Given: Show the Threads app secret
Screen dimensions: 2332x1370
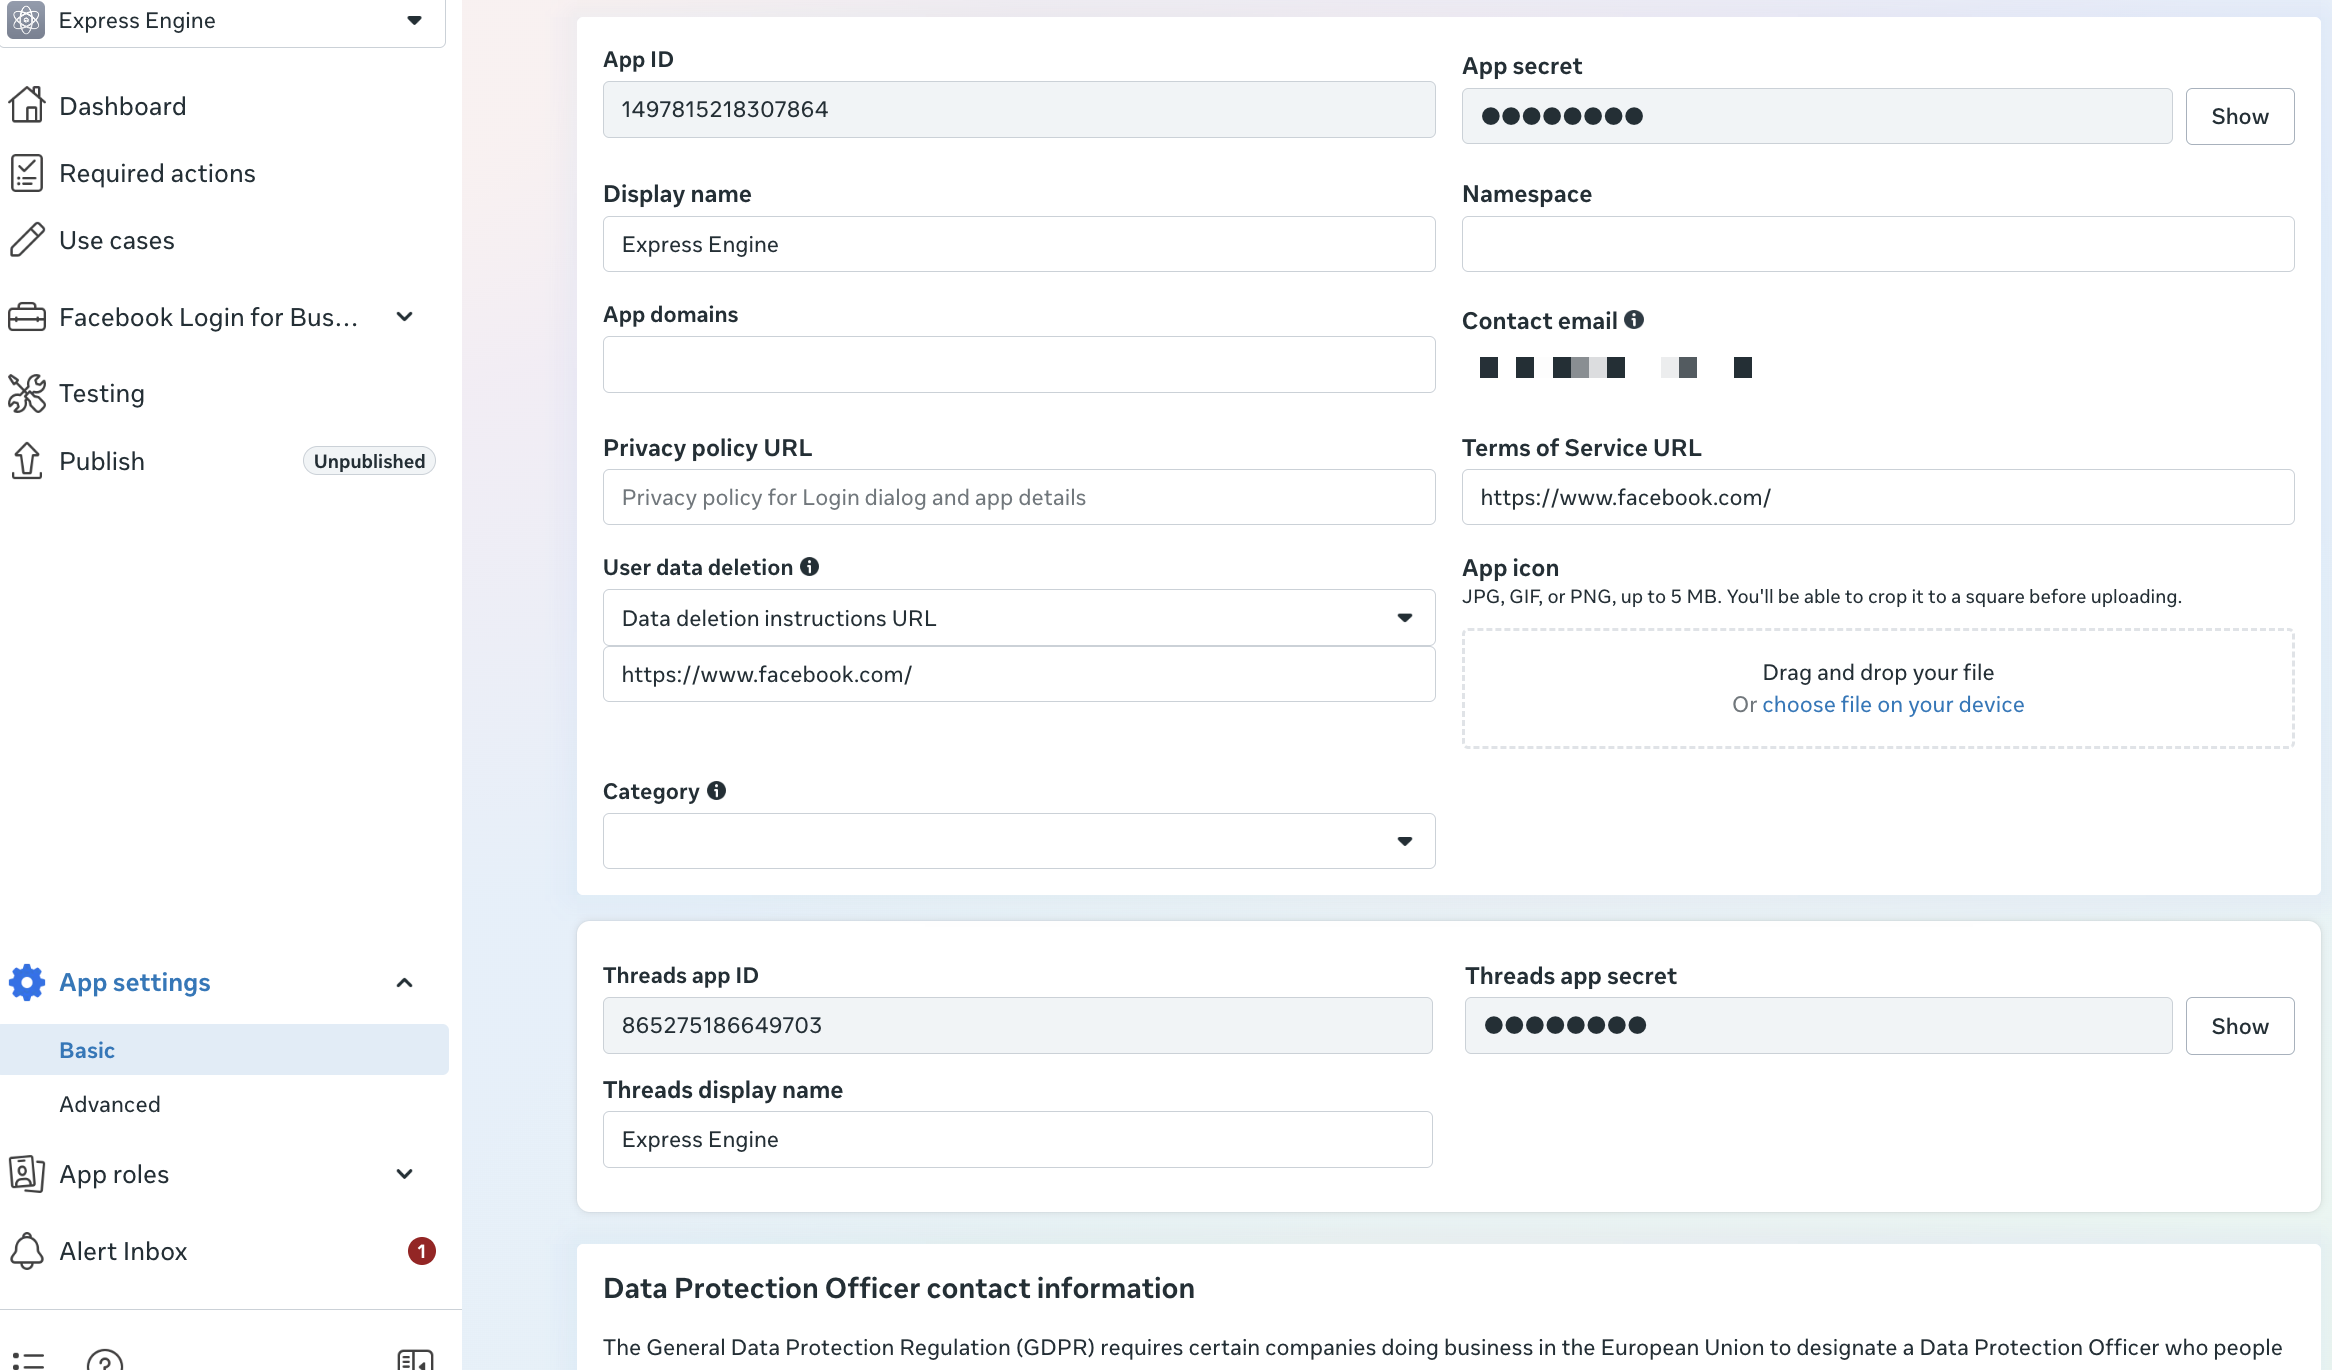Looking at the screenshot, I should (2240, 1026).
